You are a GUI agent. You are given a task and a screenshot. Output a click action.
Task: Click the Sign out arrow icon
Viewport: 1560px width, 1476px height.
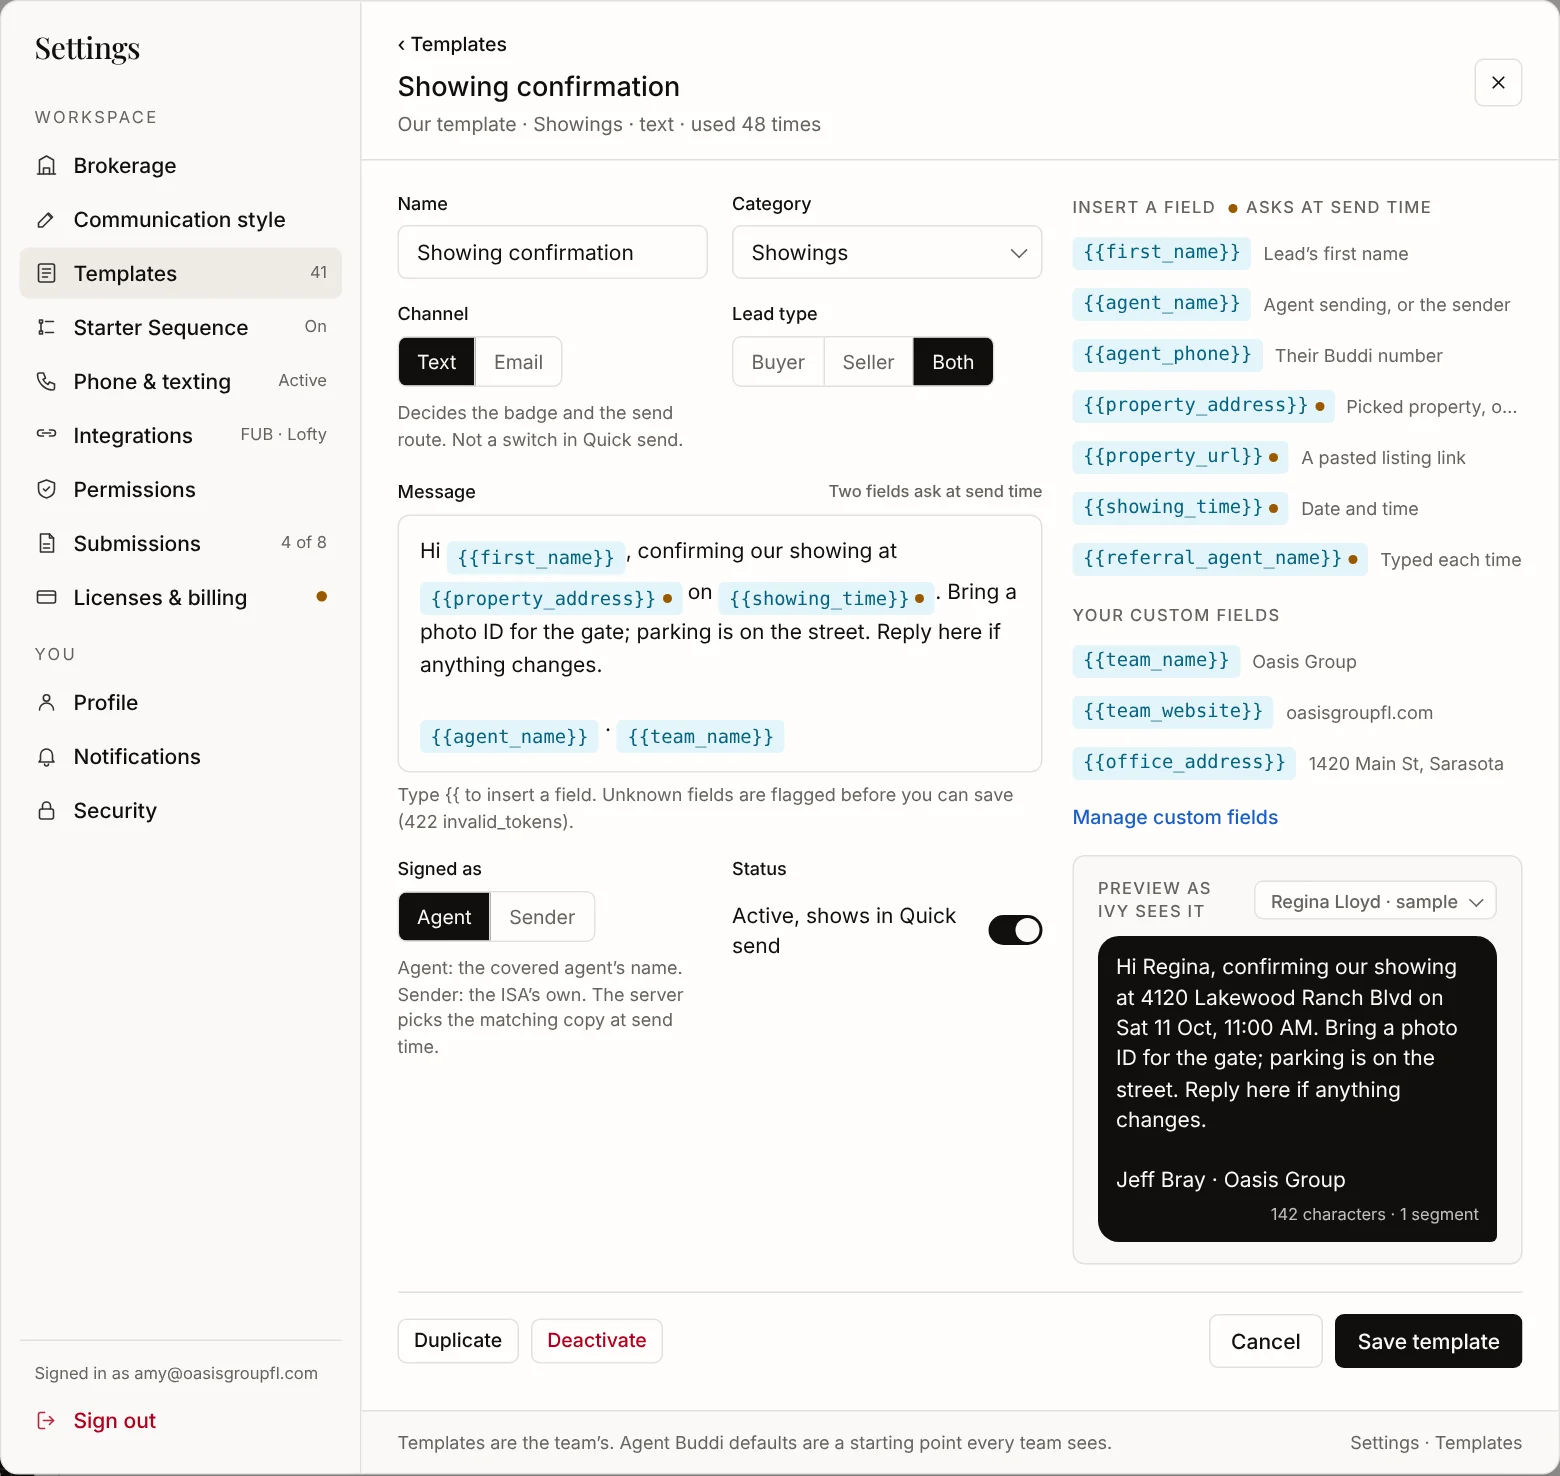[x=46, y=1421]
